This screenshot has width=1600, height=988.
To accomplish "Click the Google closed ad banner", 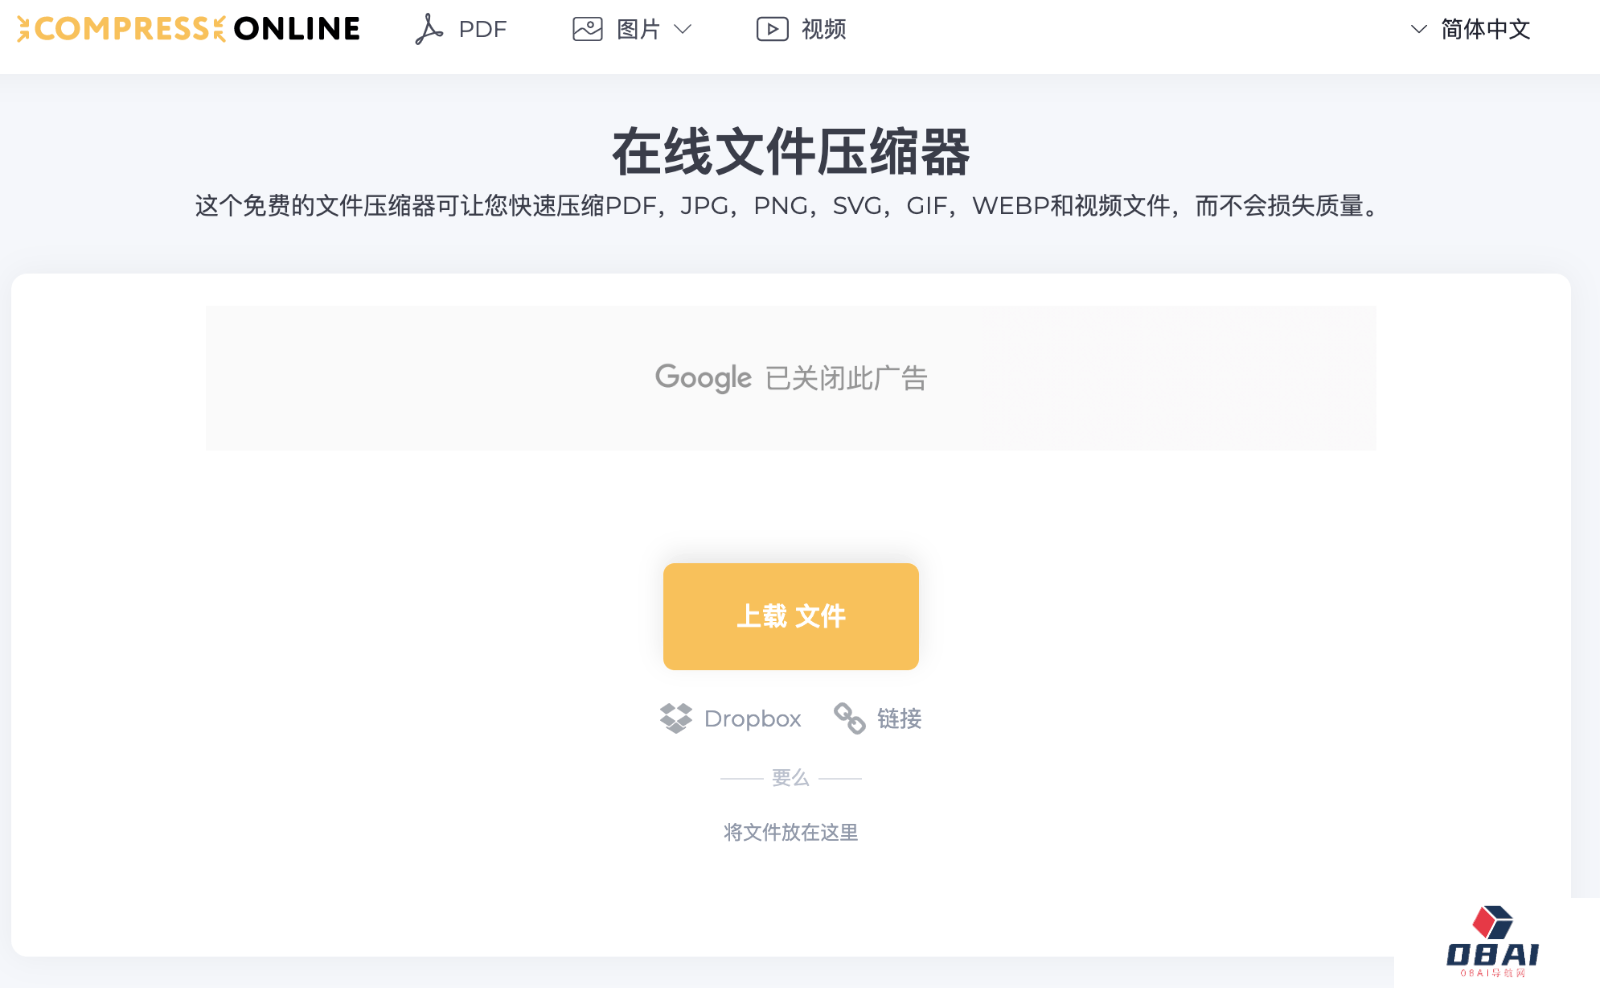I will (790, 378).
